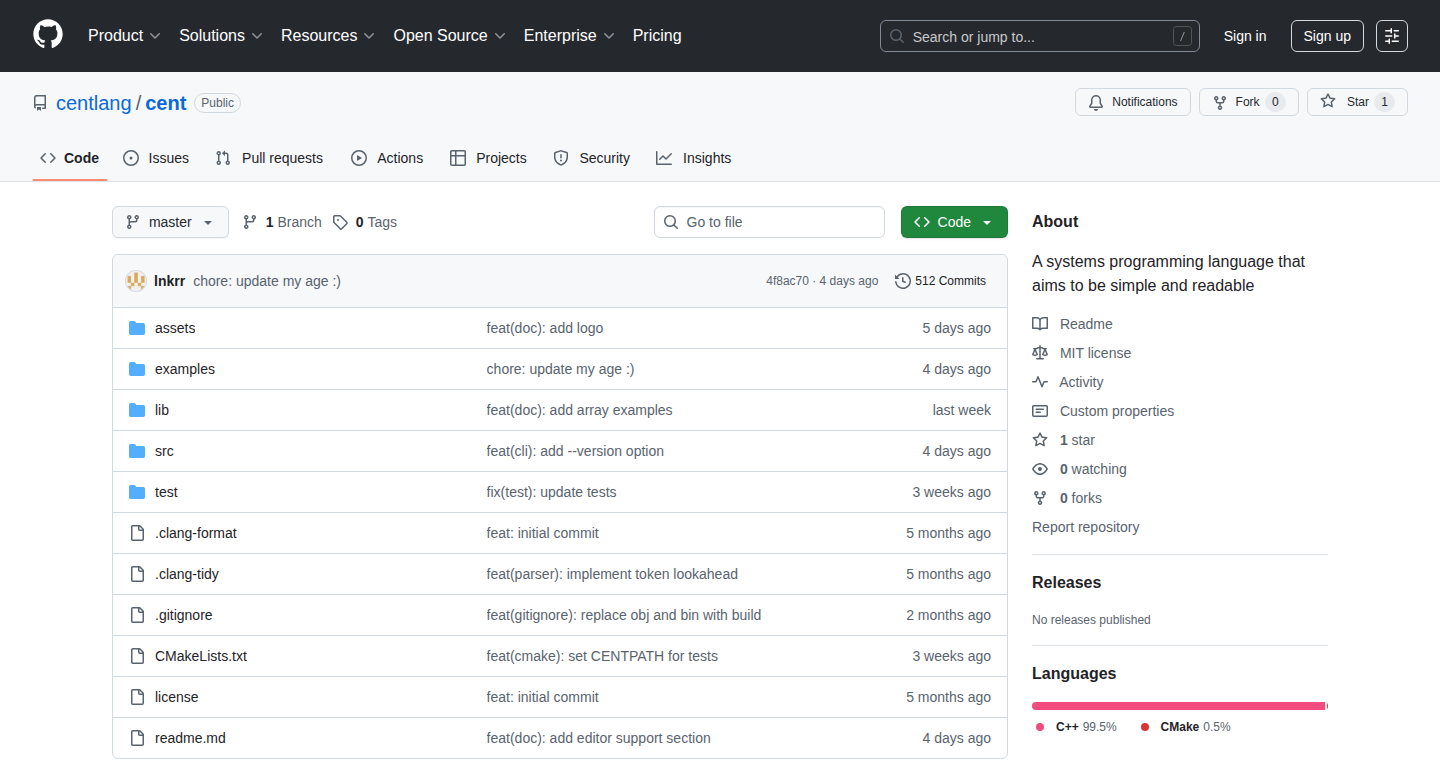1440x761 pixels.
Task: Open the Releases section heading
Action: (1066, 582)
